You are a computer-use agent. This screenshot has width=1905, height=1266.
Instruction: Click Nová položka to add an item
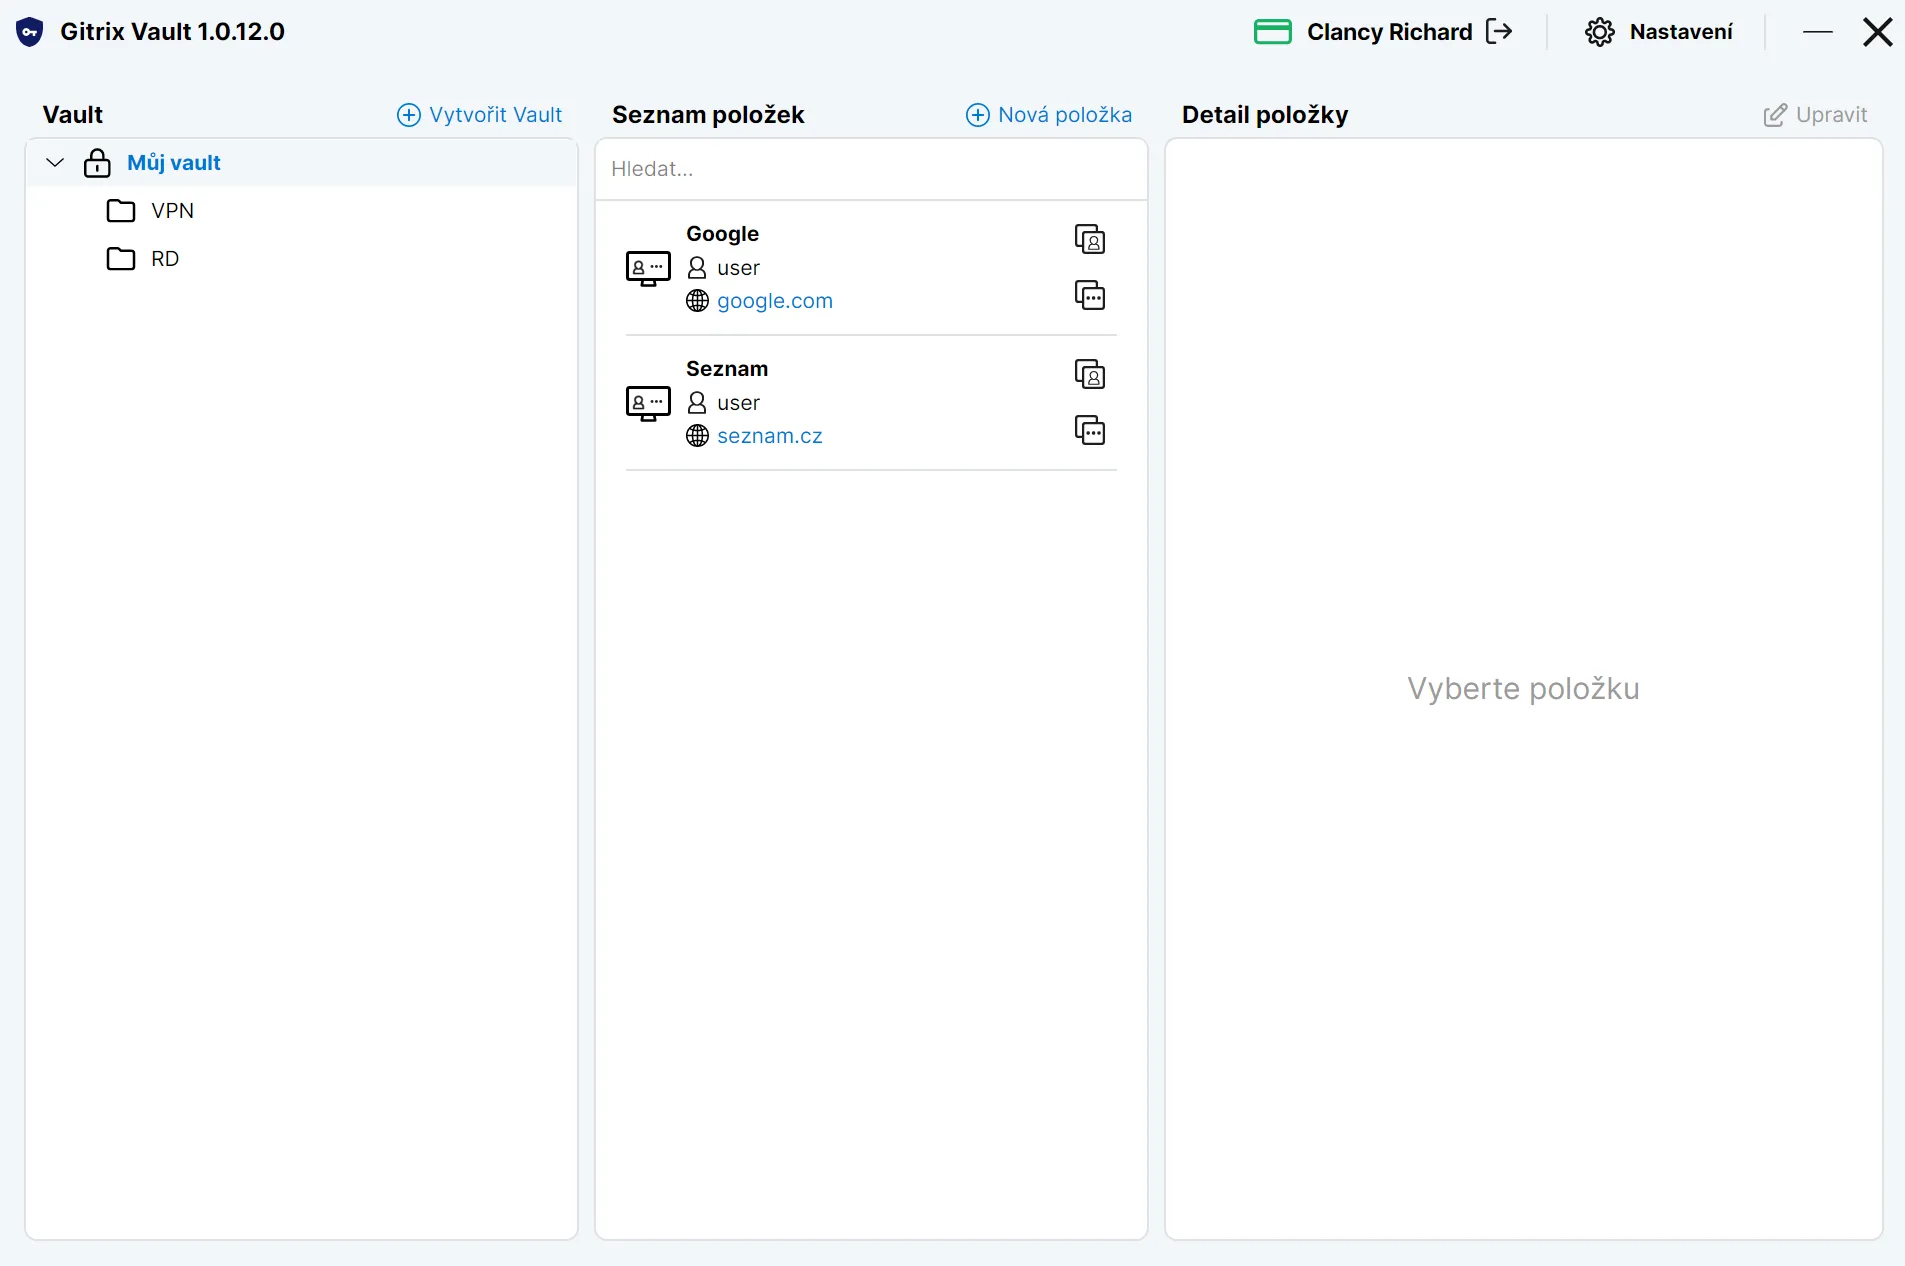(1049, 115)
